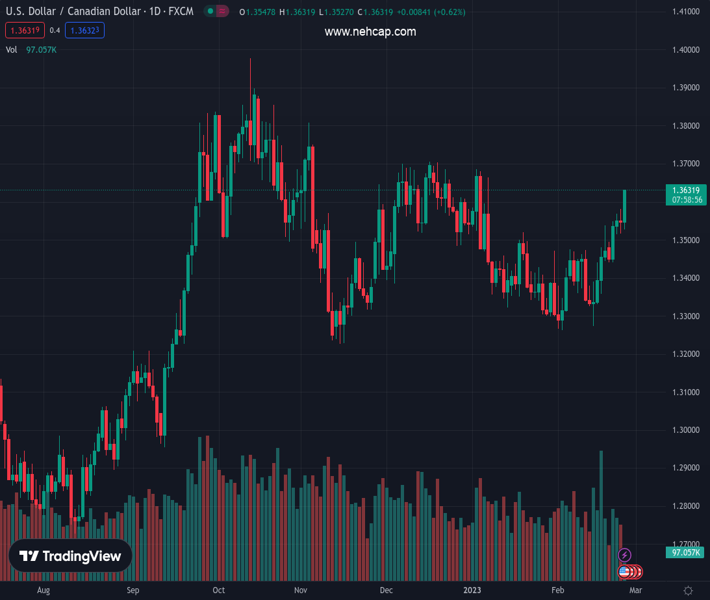
Task: Click the Sep label on time axis
Action: pyautogui.click(x=133, y=590)
